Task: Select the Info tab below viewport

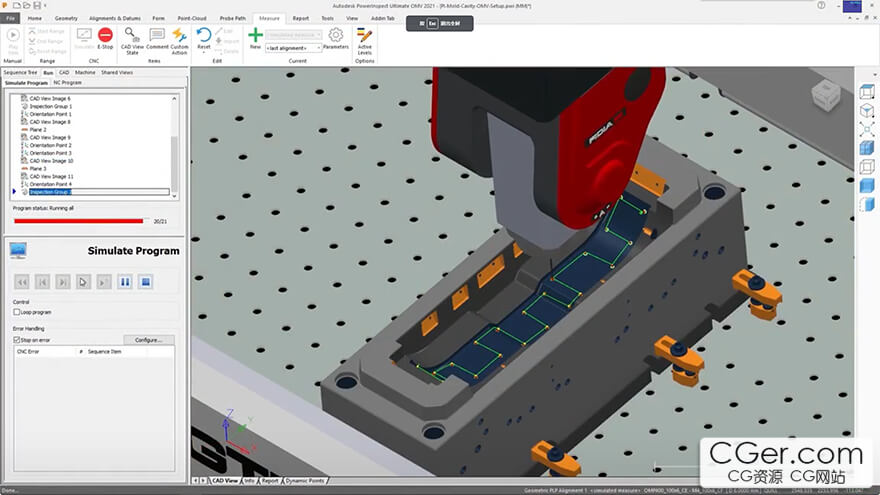Action: [249, 481]
